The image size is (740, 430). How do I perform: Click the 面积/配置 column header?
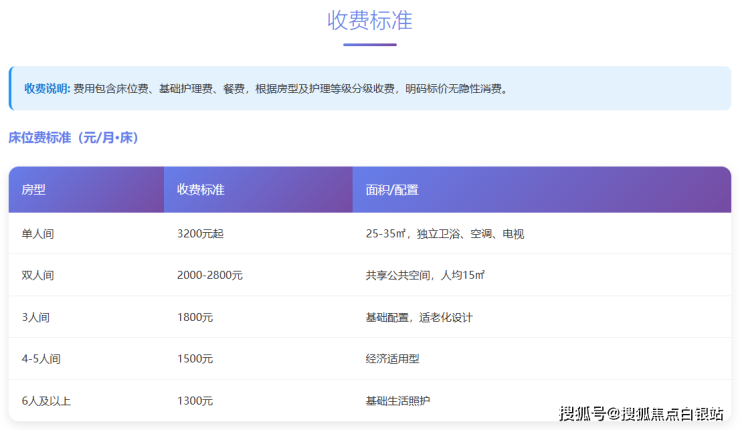click(x=392, y=190)
